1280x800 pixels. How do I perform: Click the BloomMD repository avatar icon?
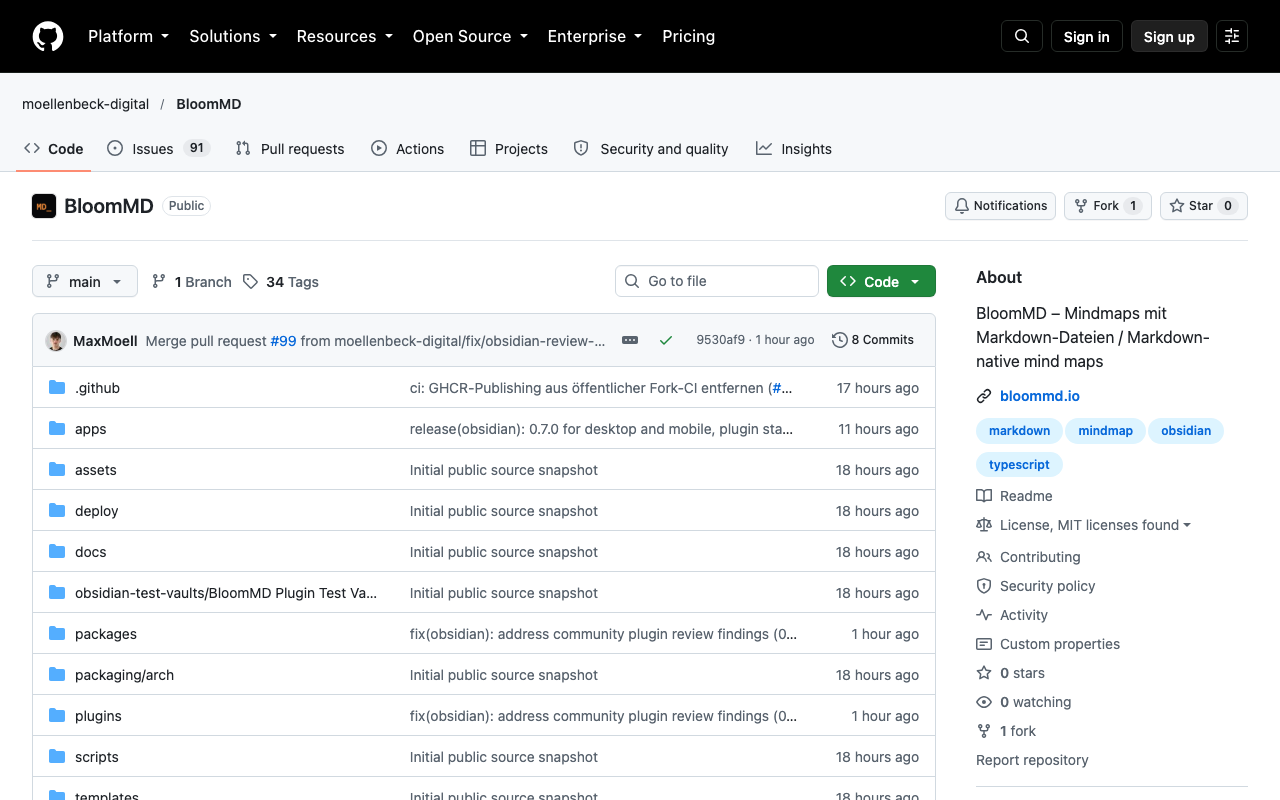44,206
